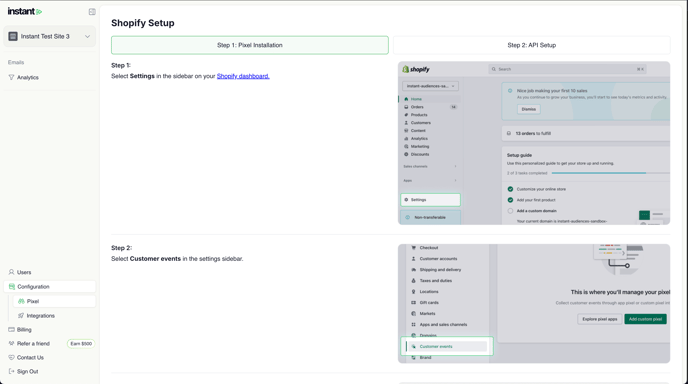The height and width of the screenshot is (384, 688).
Task: Open the Instant Test Site 3 site selector
Action: pyautogui.click(x=50, y=36)
